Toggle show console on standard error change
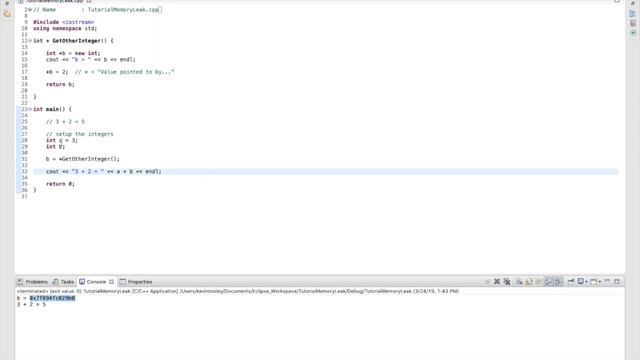Viewport: 640px width, 360px height. coord(558,282)
